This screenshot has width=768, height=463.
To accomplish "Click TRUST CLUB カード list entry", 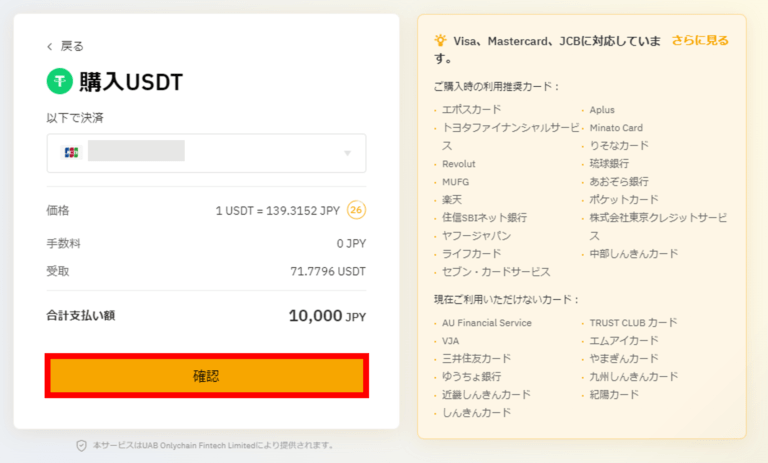I will pyautogui.click(x=633, y=323).
